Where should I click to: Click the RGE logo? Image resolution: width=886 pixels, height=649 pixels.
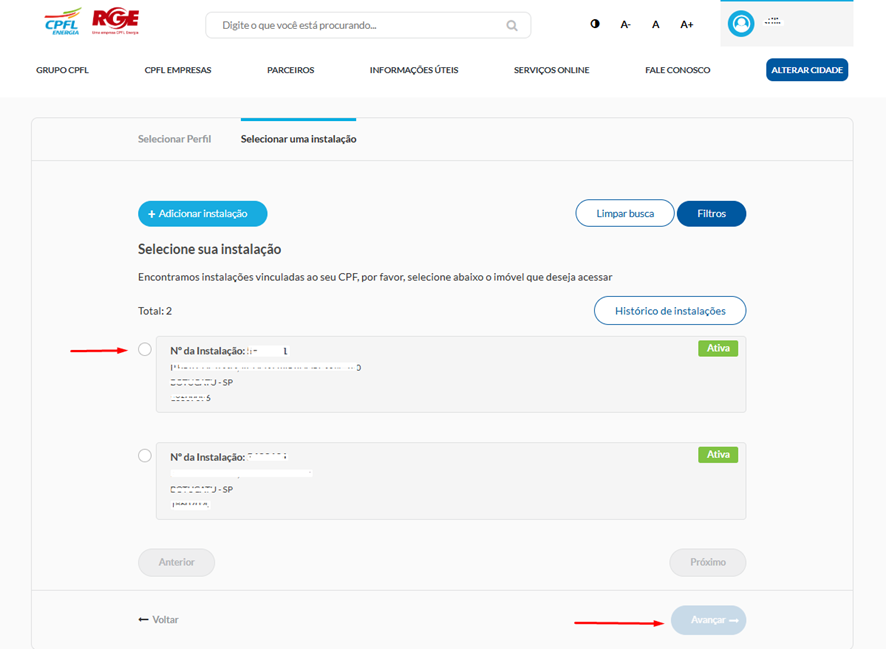pyautogui.click(x=115, y=21)
